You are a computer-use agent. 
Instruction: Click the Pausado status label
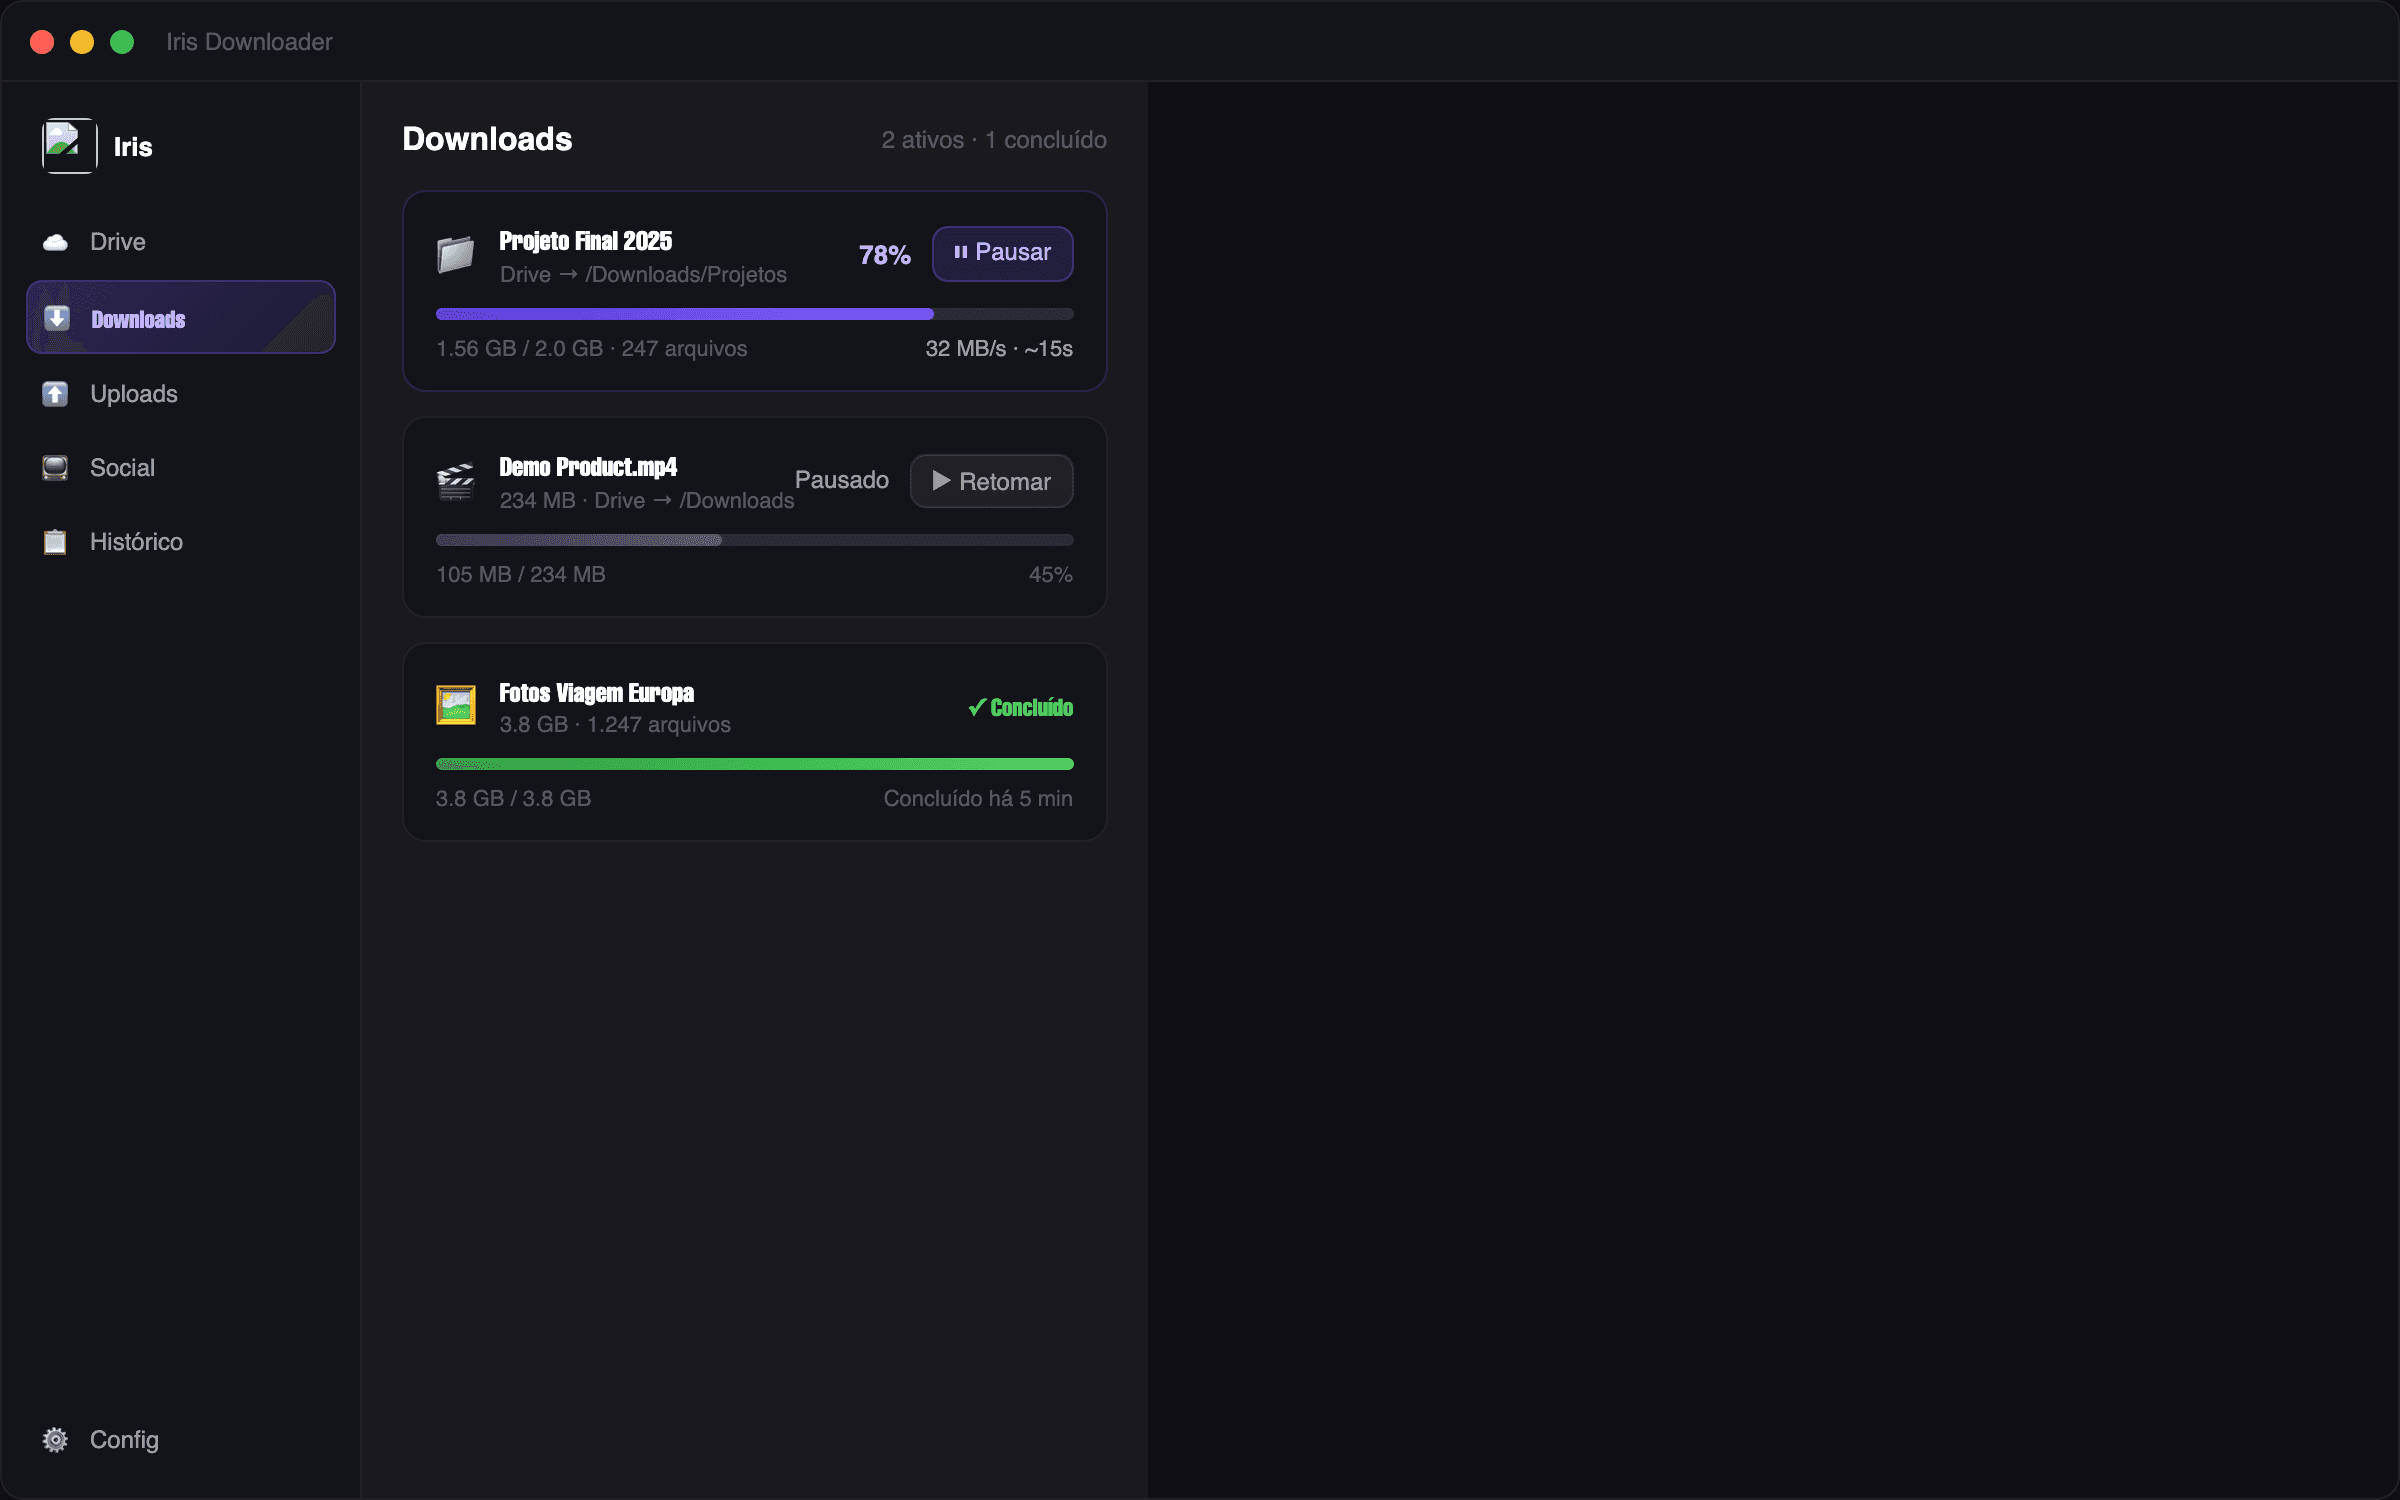pos(842,480)
